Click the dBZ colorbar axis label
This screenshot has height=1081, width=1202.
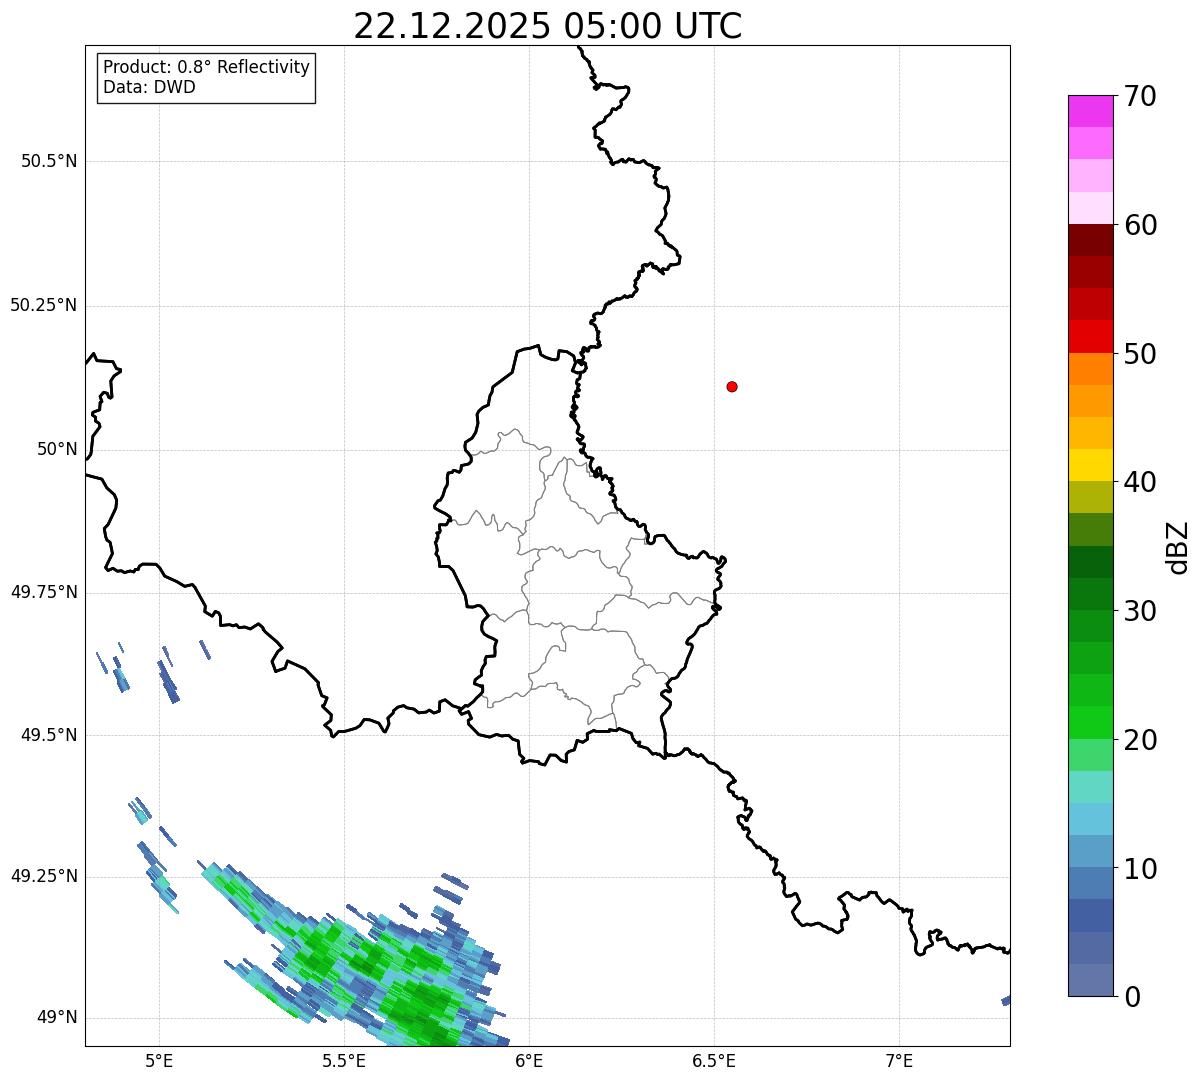1178,547
